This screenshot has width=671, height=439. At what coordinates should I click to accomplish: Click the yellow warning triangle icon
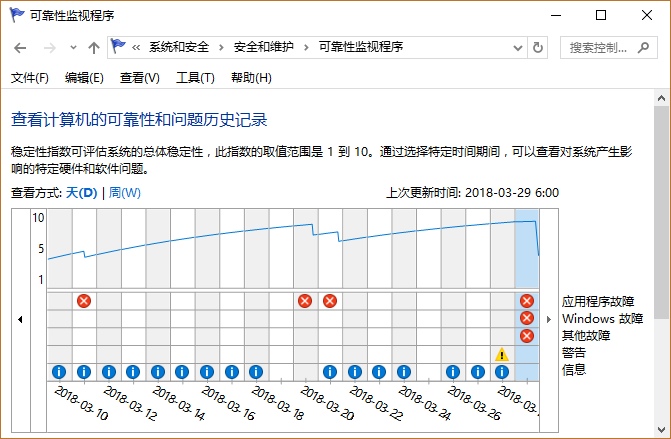click(x=502, y=354)
